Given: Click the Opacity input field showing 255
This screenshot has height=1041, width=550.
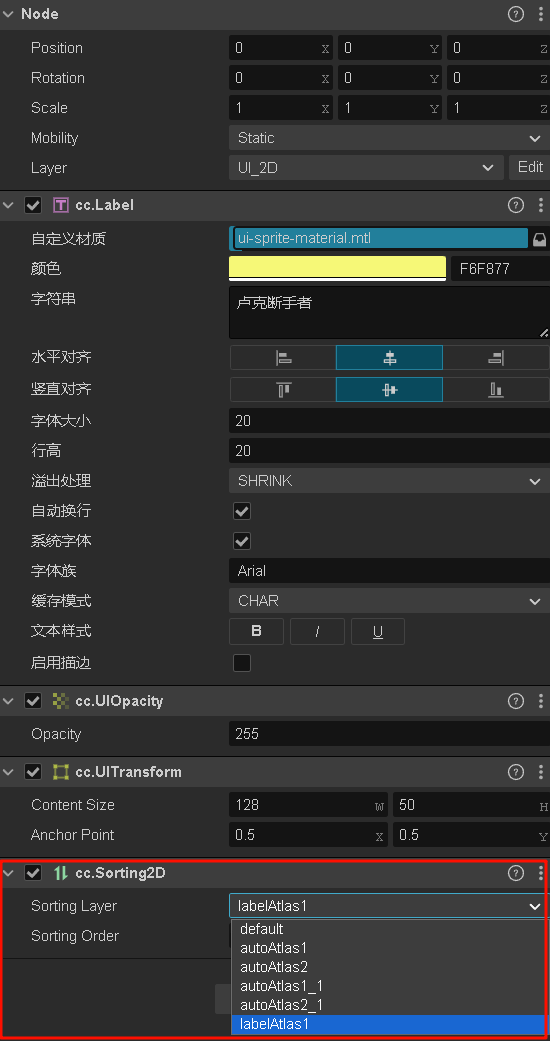Looking at the screenshot, I should (x=389, y=734).
